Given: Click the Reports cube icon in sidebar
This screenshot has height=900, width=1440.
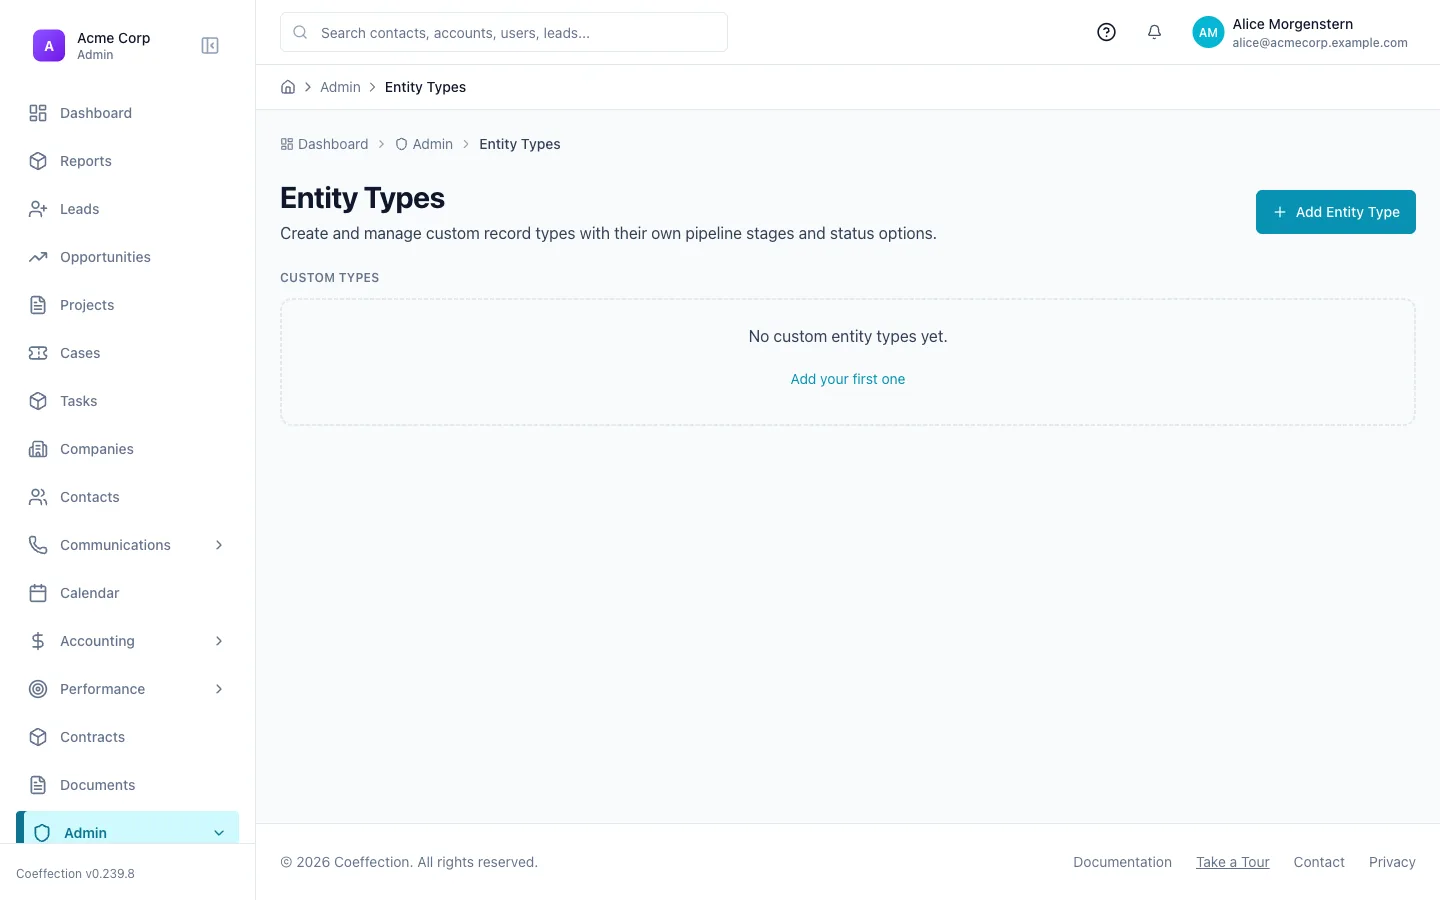Looking at the screenshot, I should click(38, 161).
